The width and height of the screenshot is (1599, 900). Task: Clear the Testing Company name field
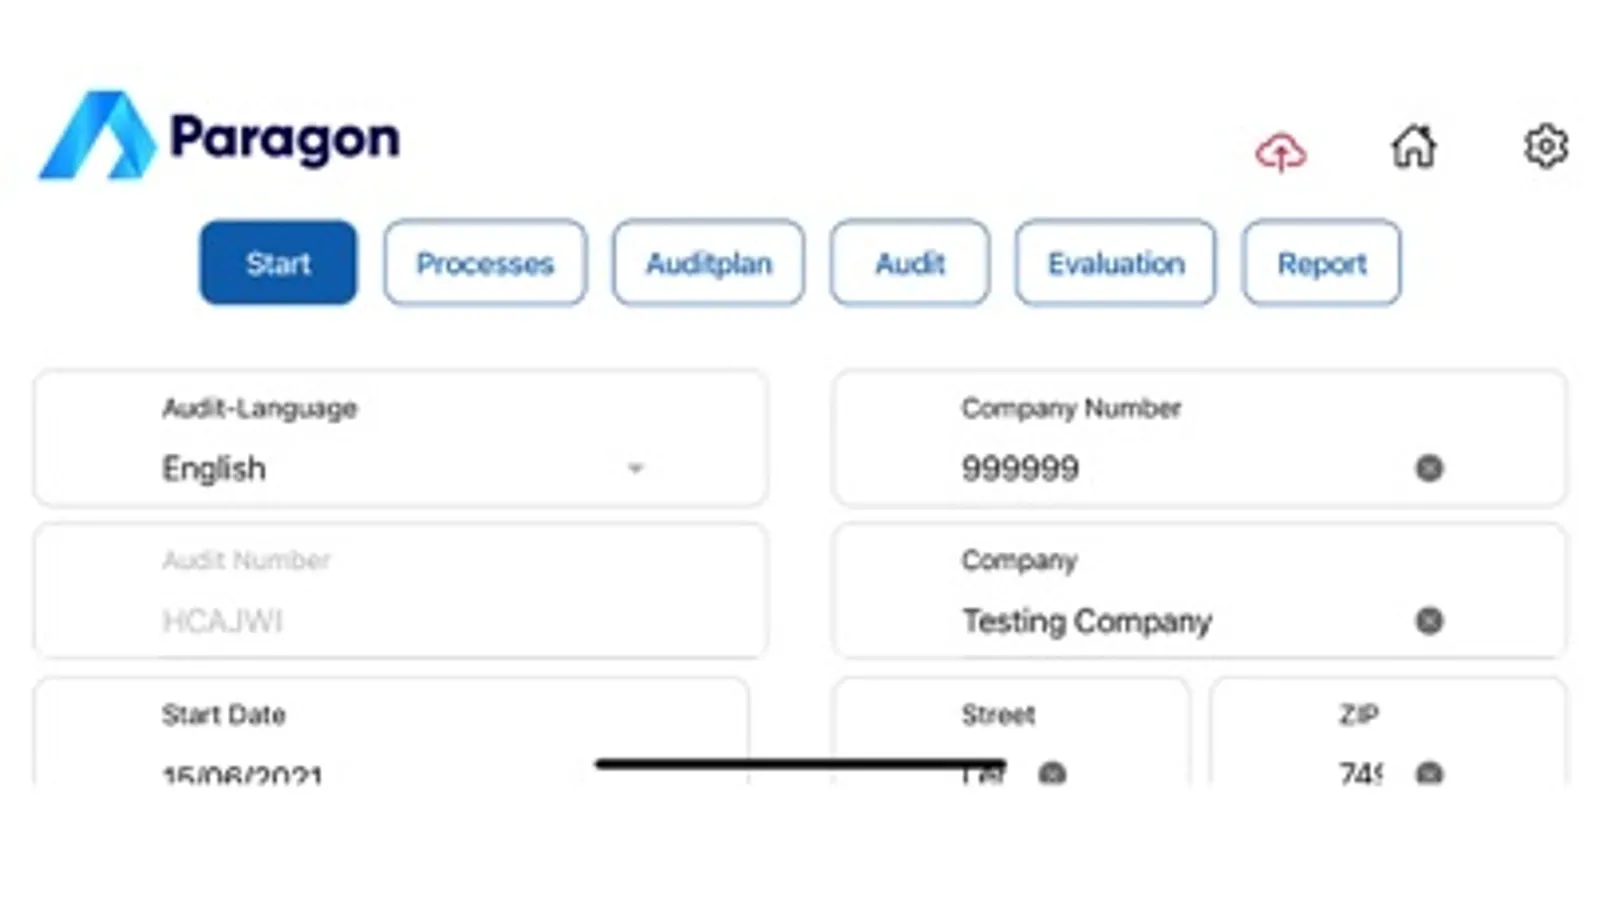click(1429, 621)
